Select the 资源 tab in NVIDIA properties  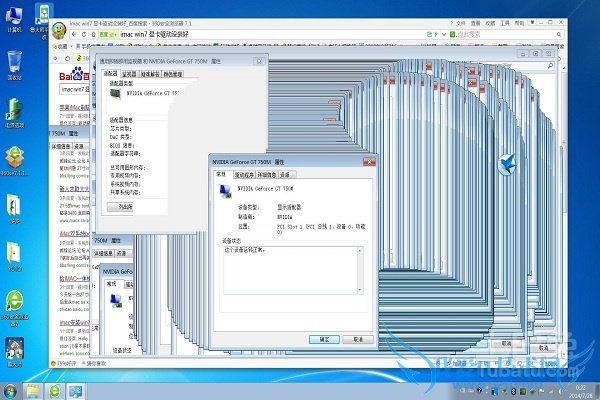285,175
